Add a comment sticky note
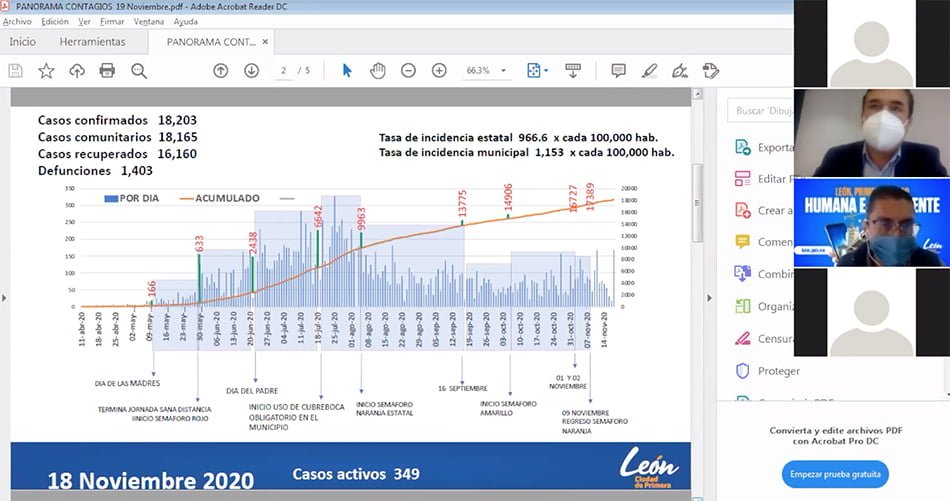This screenshot has width=950, height=501. click(618, 71)
